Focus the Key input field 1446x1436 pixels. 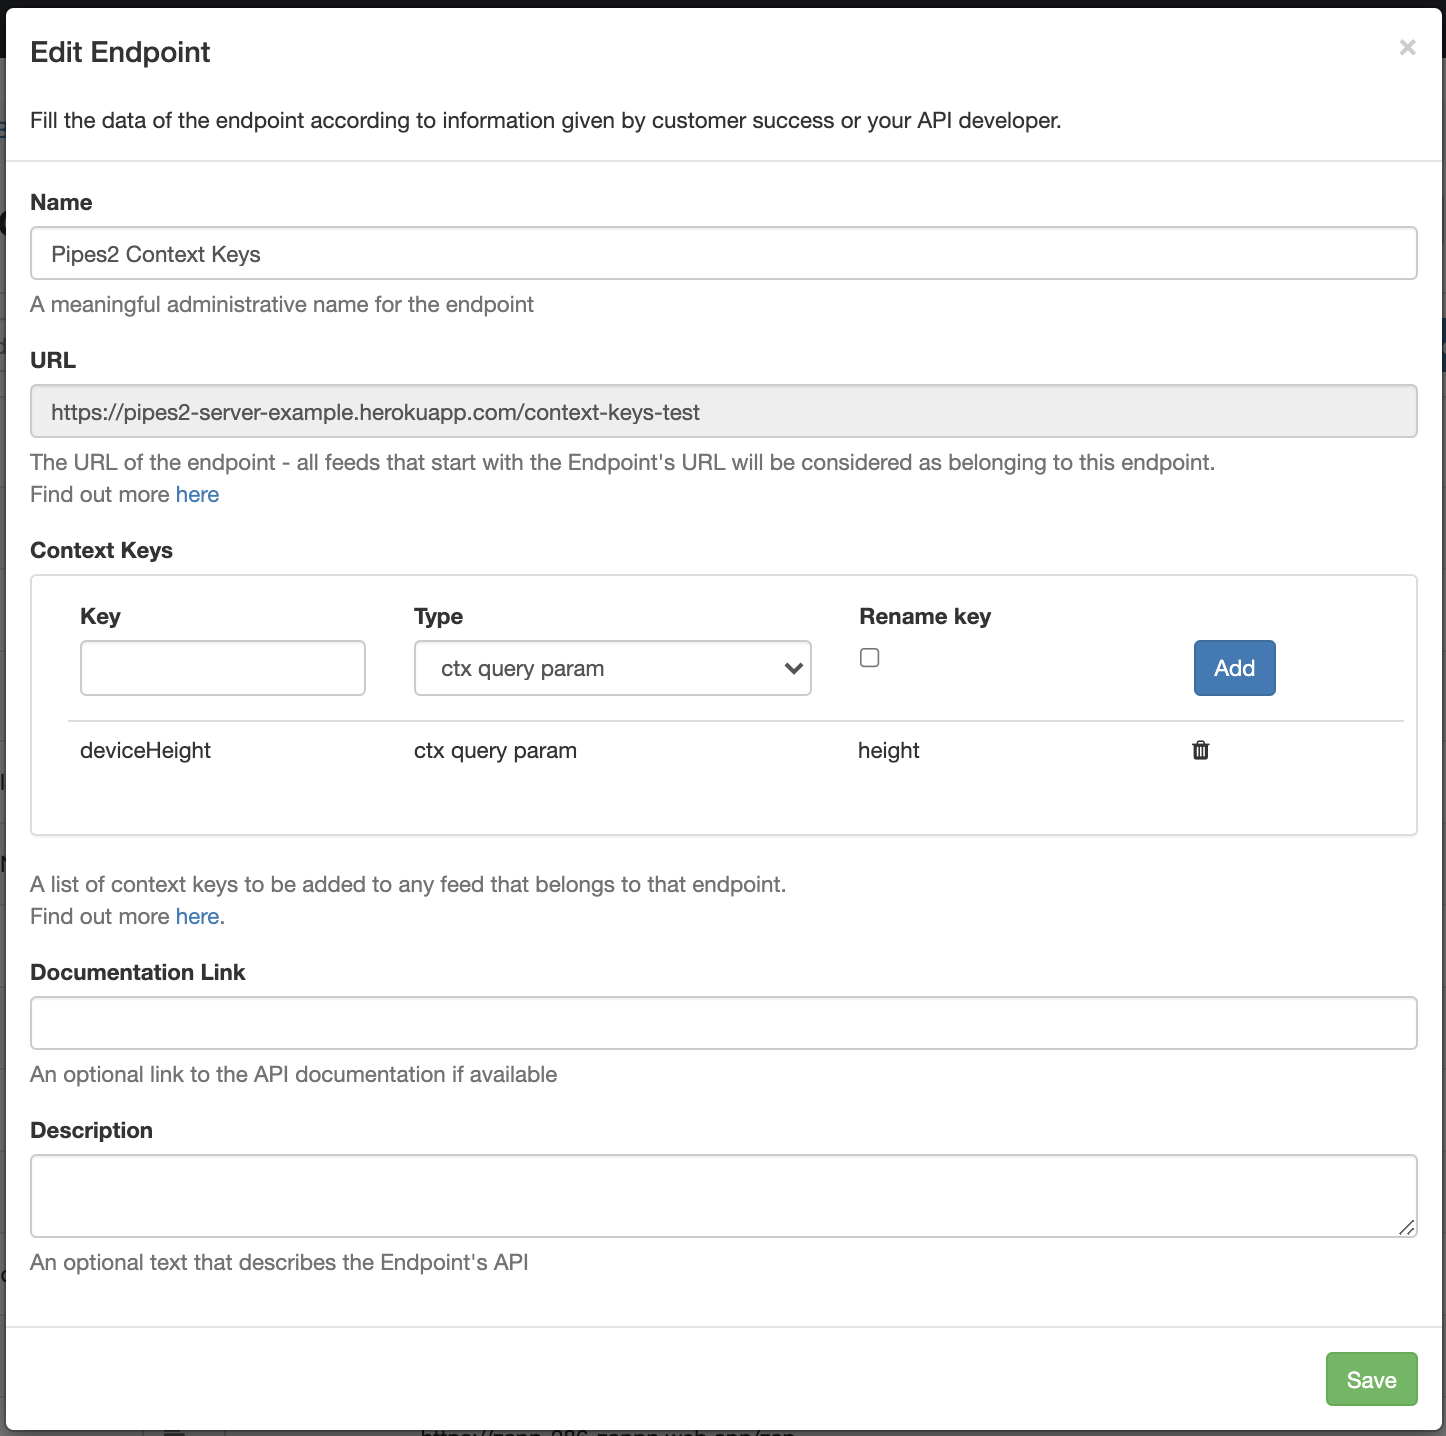pyautogui.click(x=223, y=668)
